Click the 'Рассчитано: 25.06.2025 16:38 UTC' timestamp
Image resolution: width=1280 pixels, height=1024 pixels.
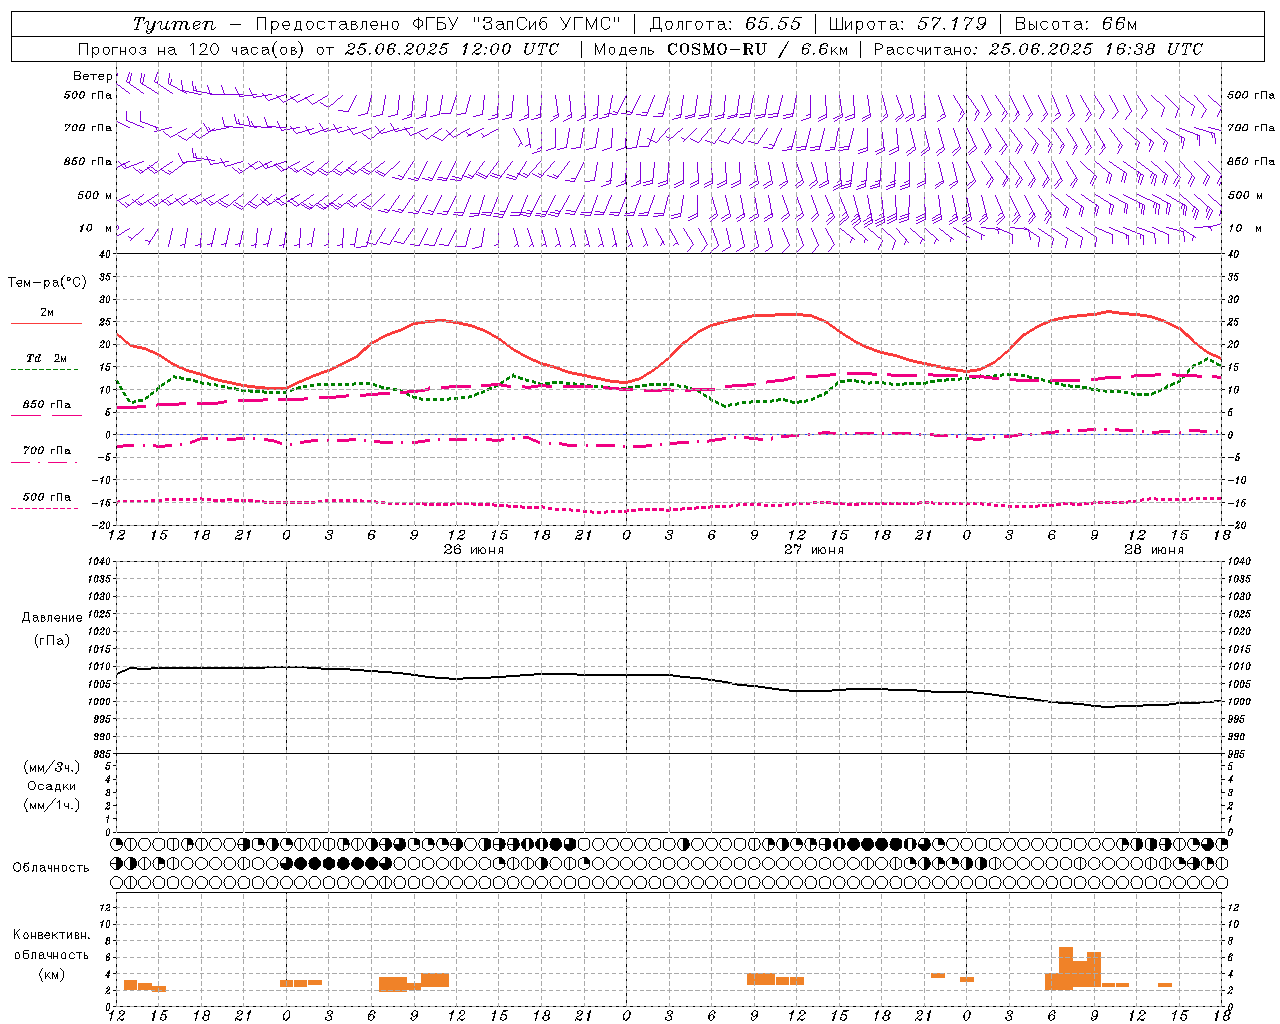click(x=1038, y=49)
